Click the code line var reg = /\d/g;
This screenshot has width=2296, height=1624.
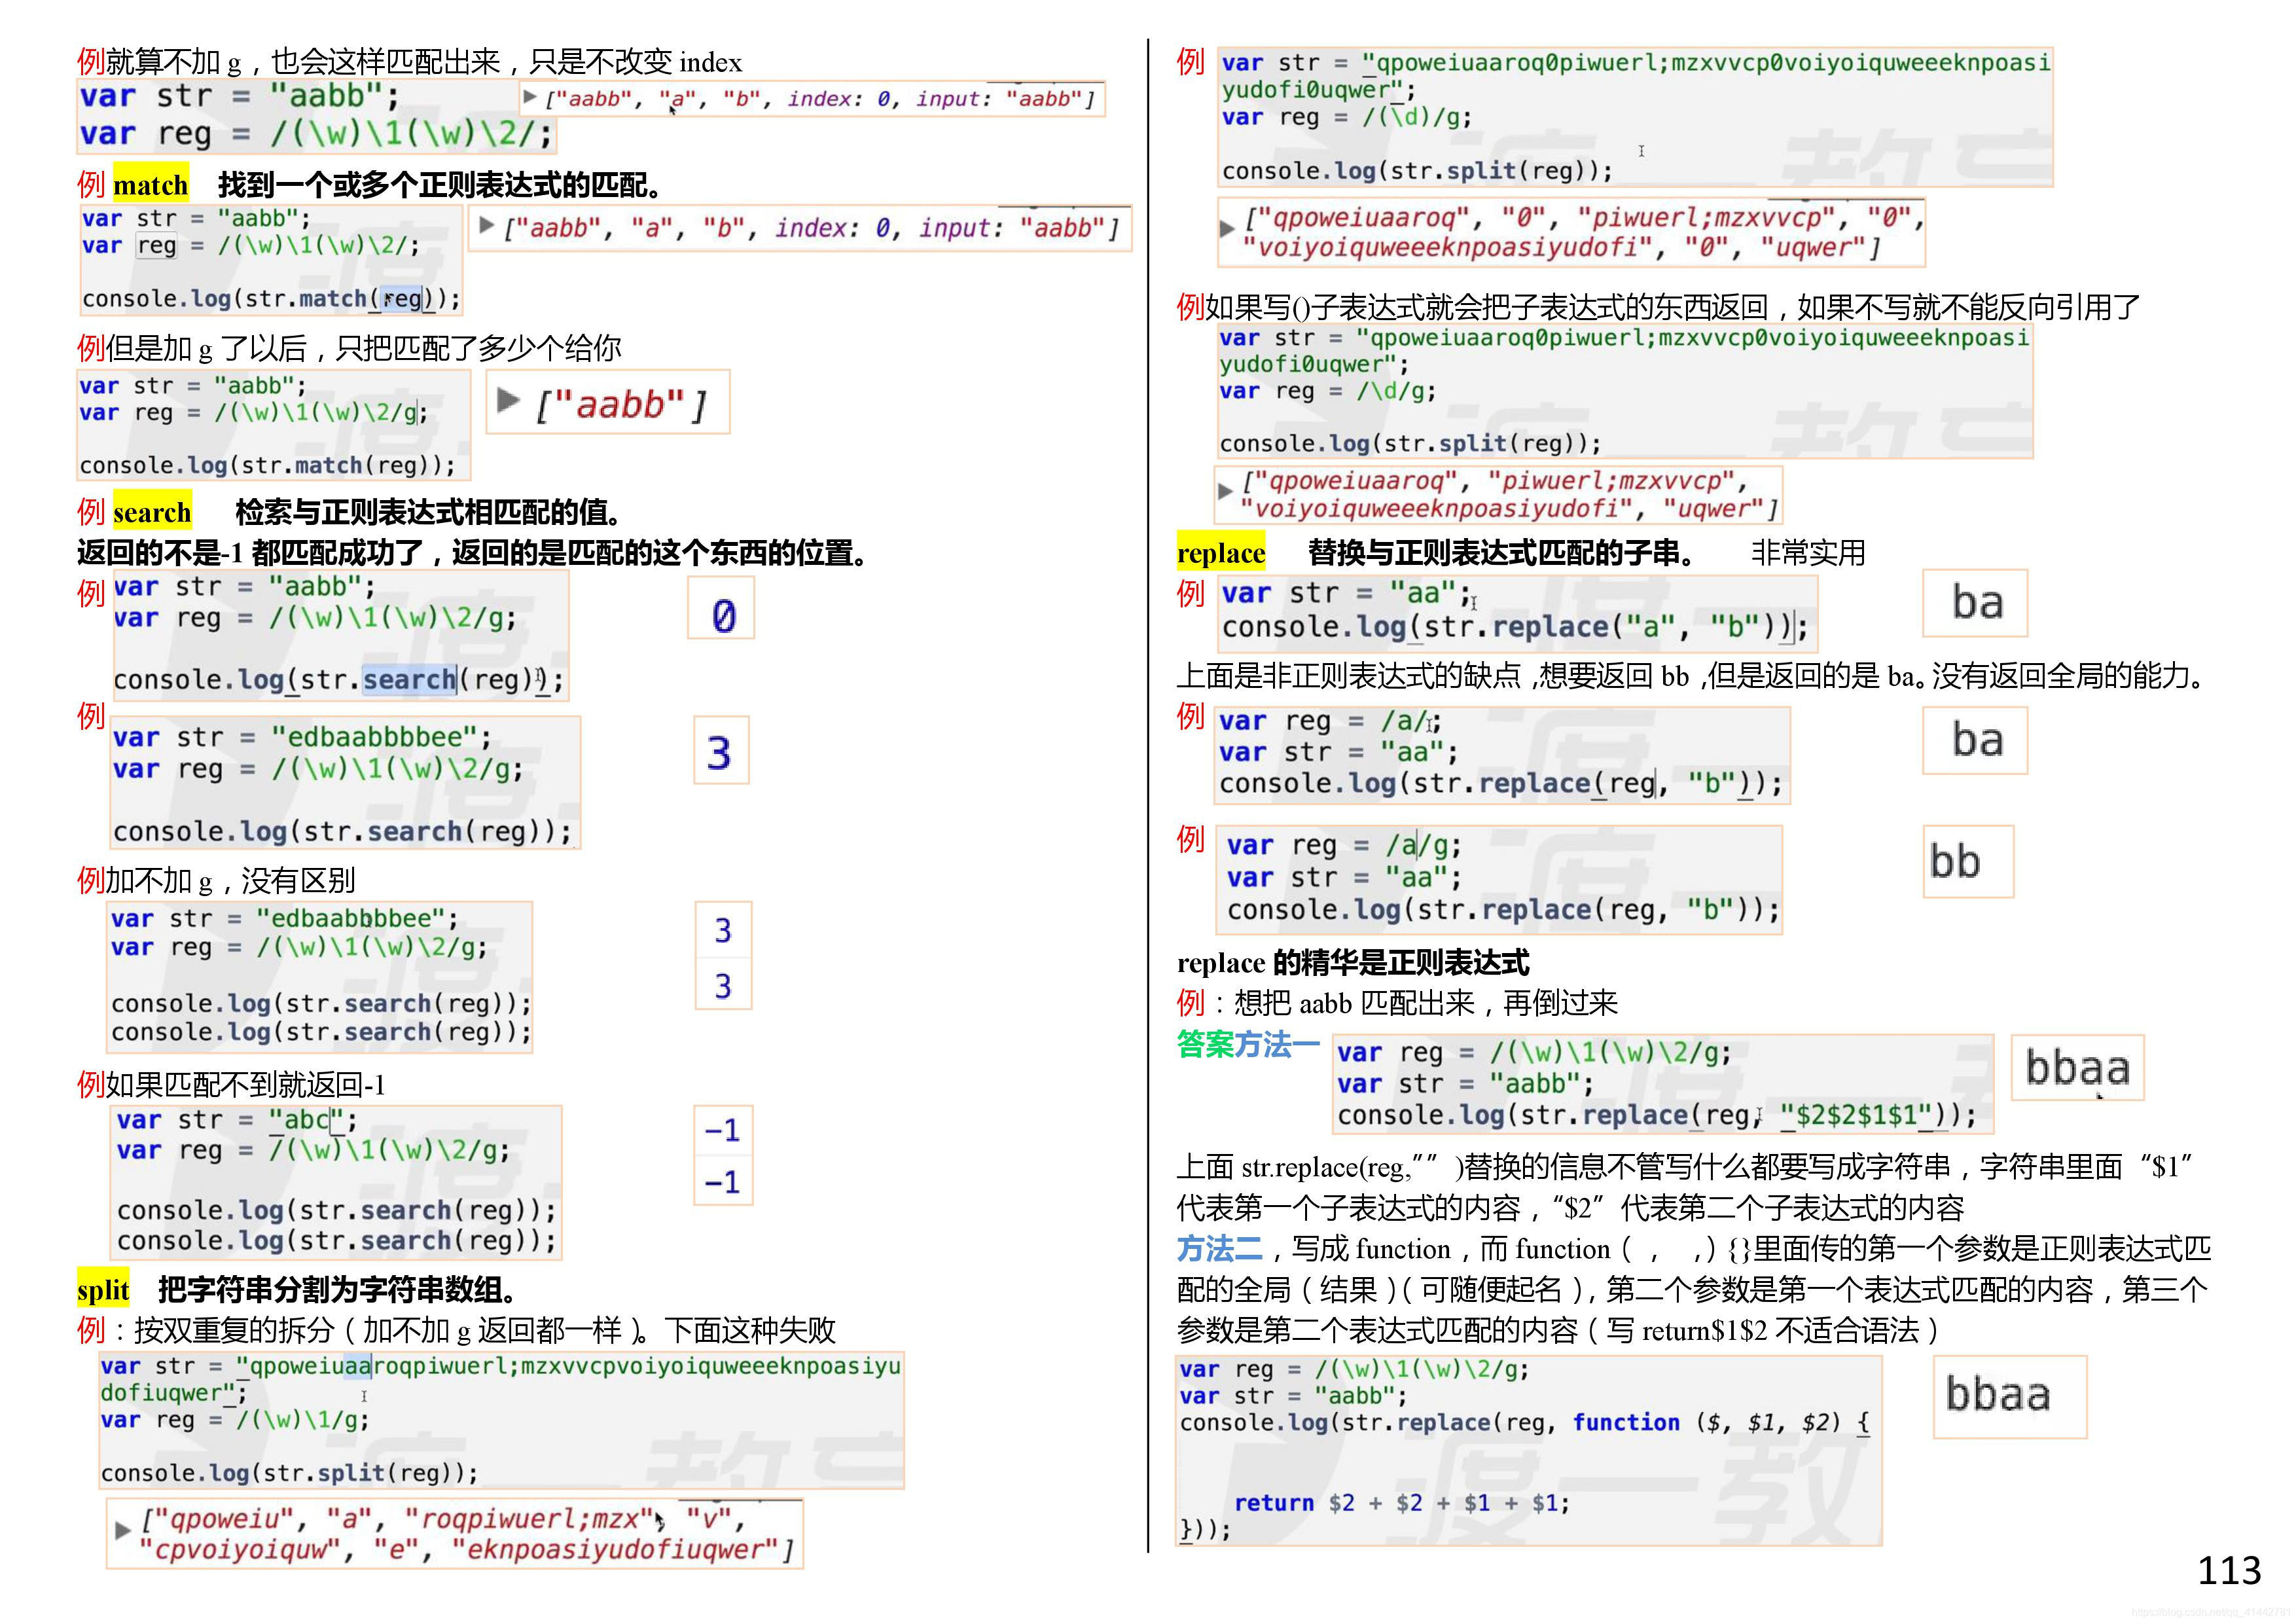[x=1328, y=391]
